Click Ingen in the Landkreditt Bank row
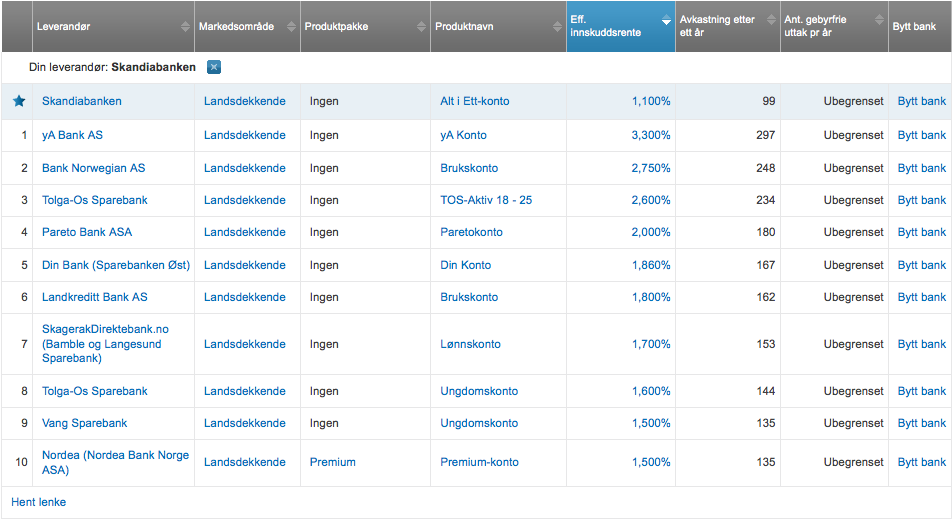952x519 pixels. point(324,297)
